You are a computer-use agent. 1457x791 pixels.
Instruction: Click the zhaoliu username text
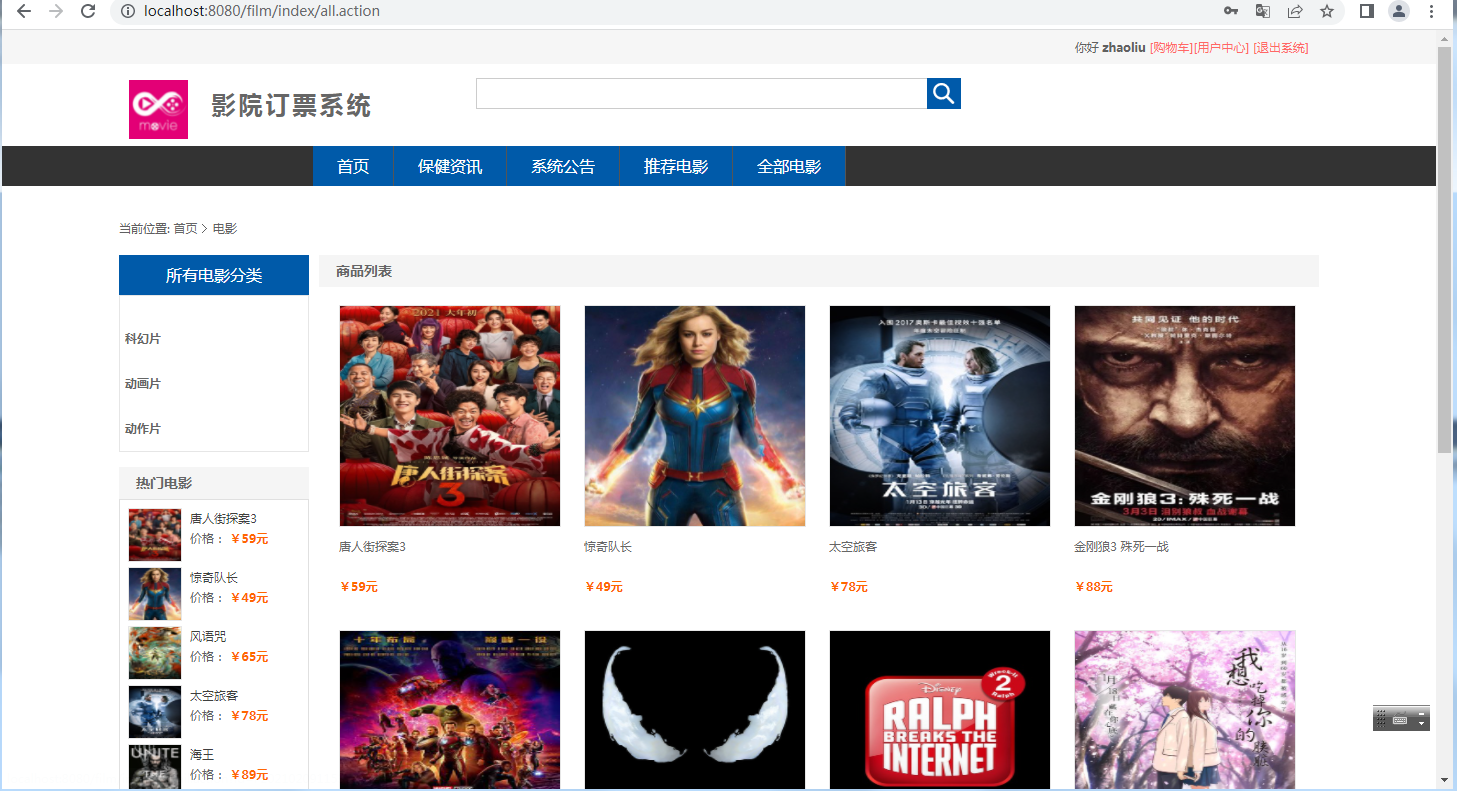coord(1124,48)
